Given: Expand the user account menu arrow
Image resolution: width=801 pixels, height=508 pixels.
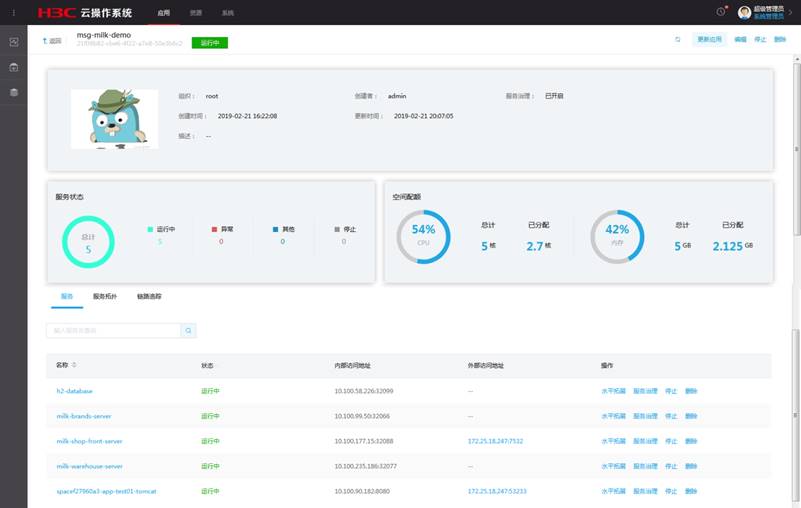Looking at the screenshot, I should pos(790,13).
